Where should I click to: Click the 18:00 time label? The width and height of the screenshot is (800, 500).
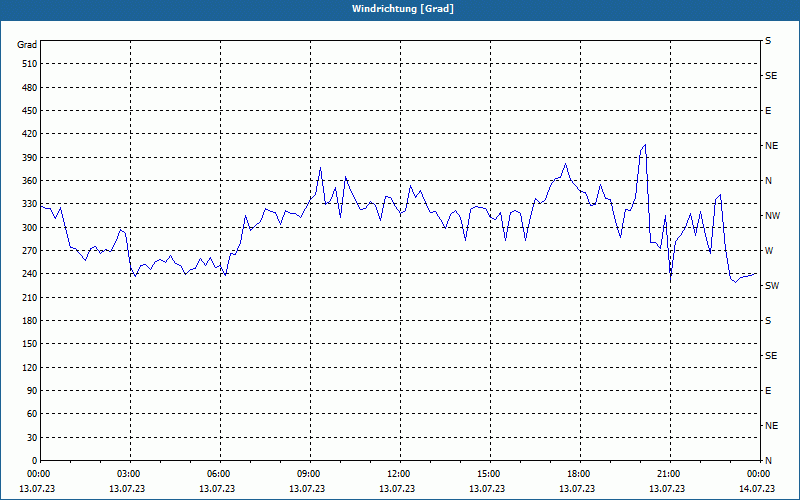tap(579, 473)
